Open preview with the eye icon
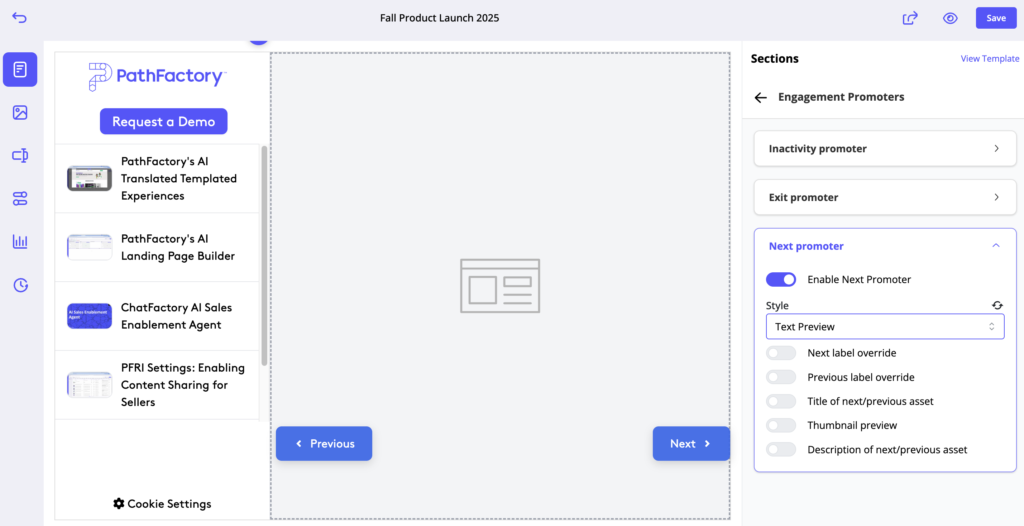The image size is (1024, 526). [950, 18]
